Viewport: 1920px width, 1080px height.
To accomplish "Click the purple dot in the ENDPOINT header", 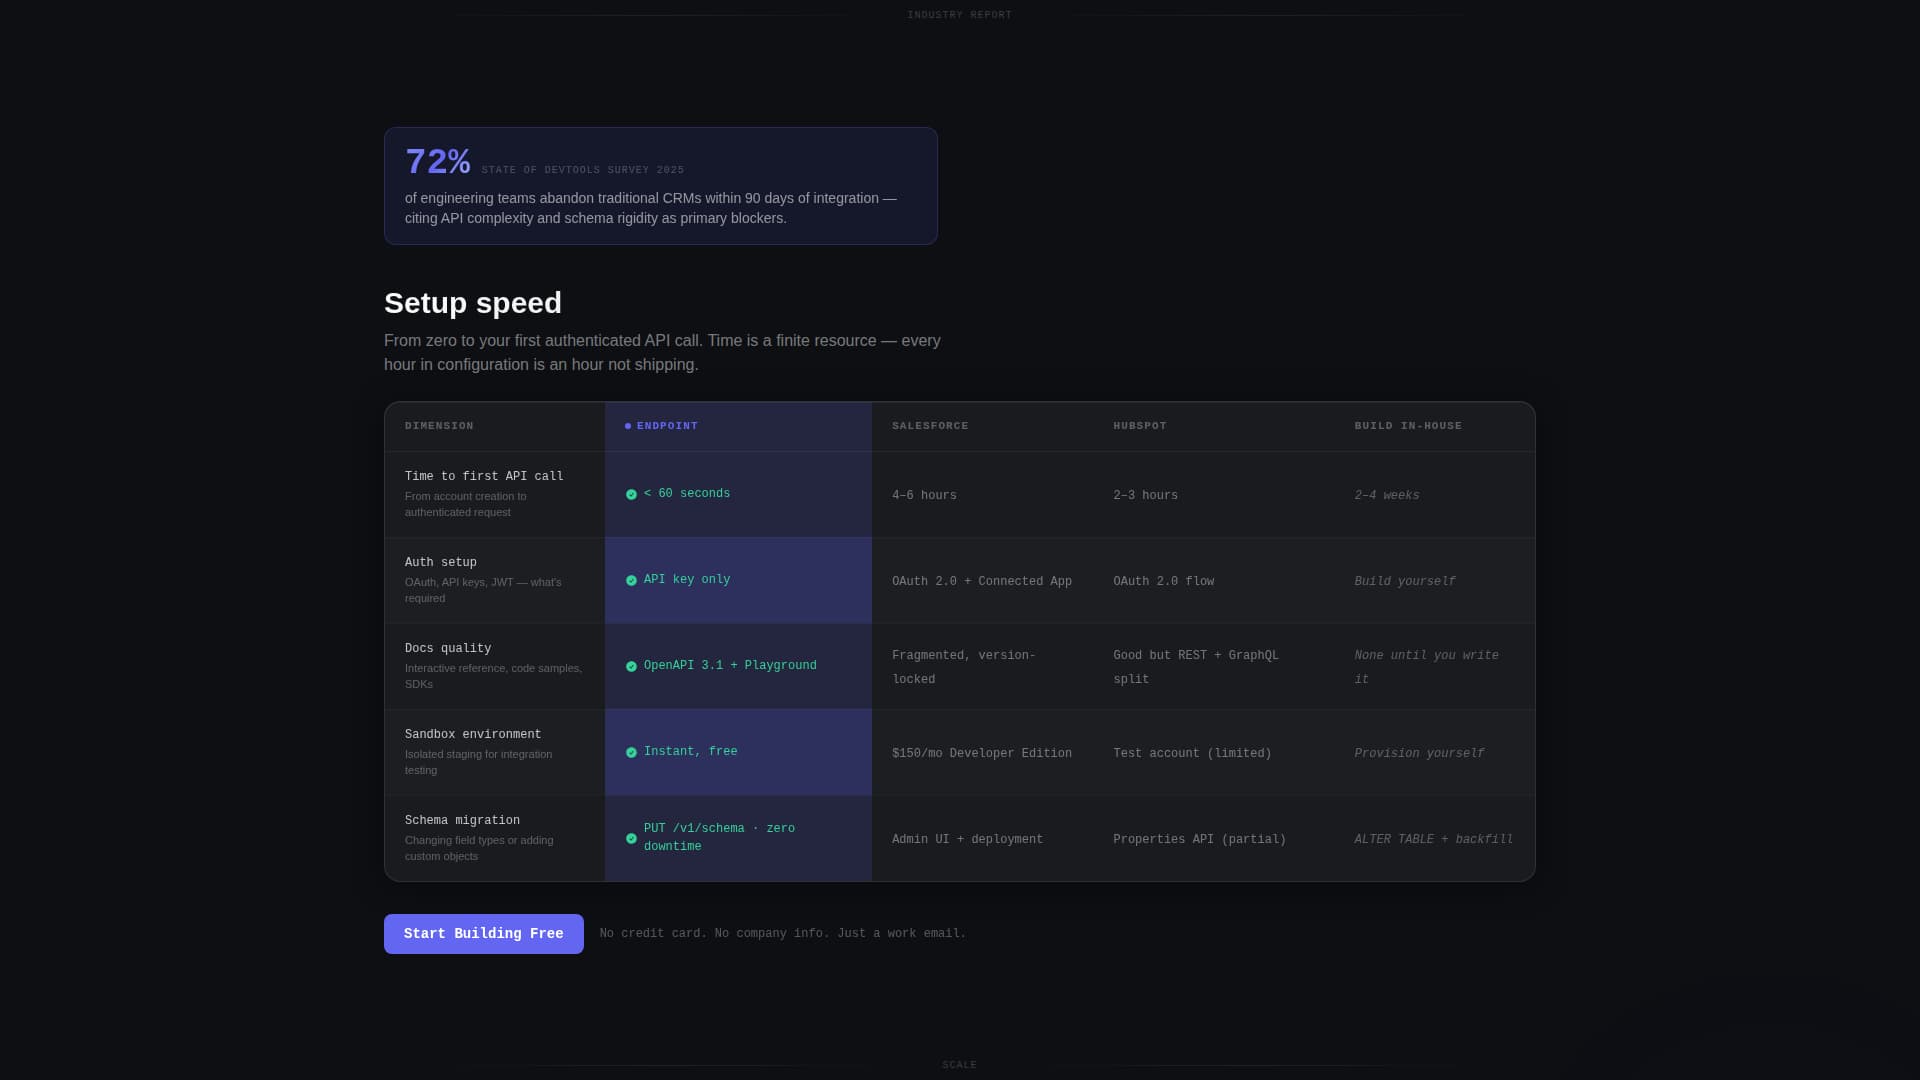I will 627,425.
